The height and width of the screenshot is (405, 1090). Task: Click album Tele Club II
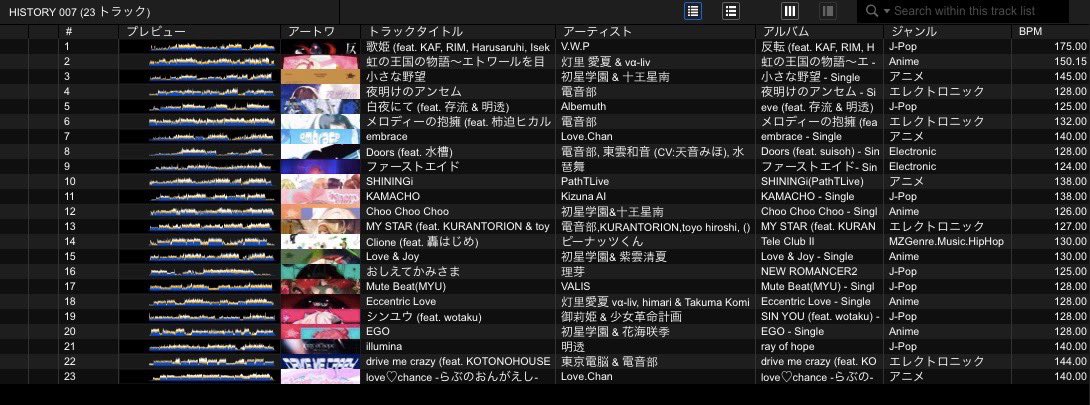788,242
